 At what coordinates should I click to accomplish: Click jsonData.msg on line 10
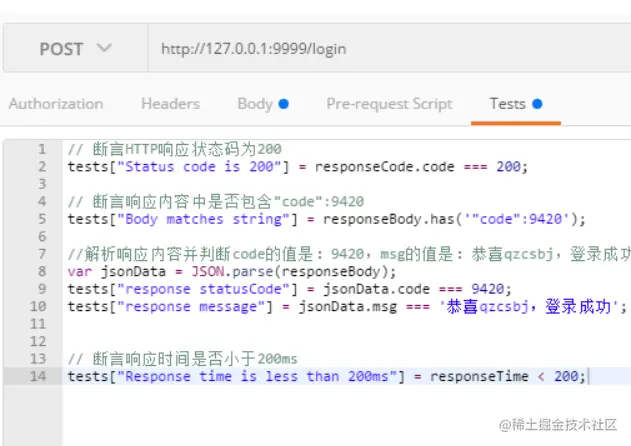[347, 306]
